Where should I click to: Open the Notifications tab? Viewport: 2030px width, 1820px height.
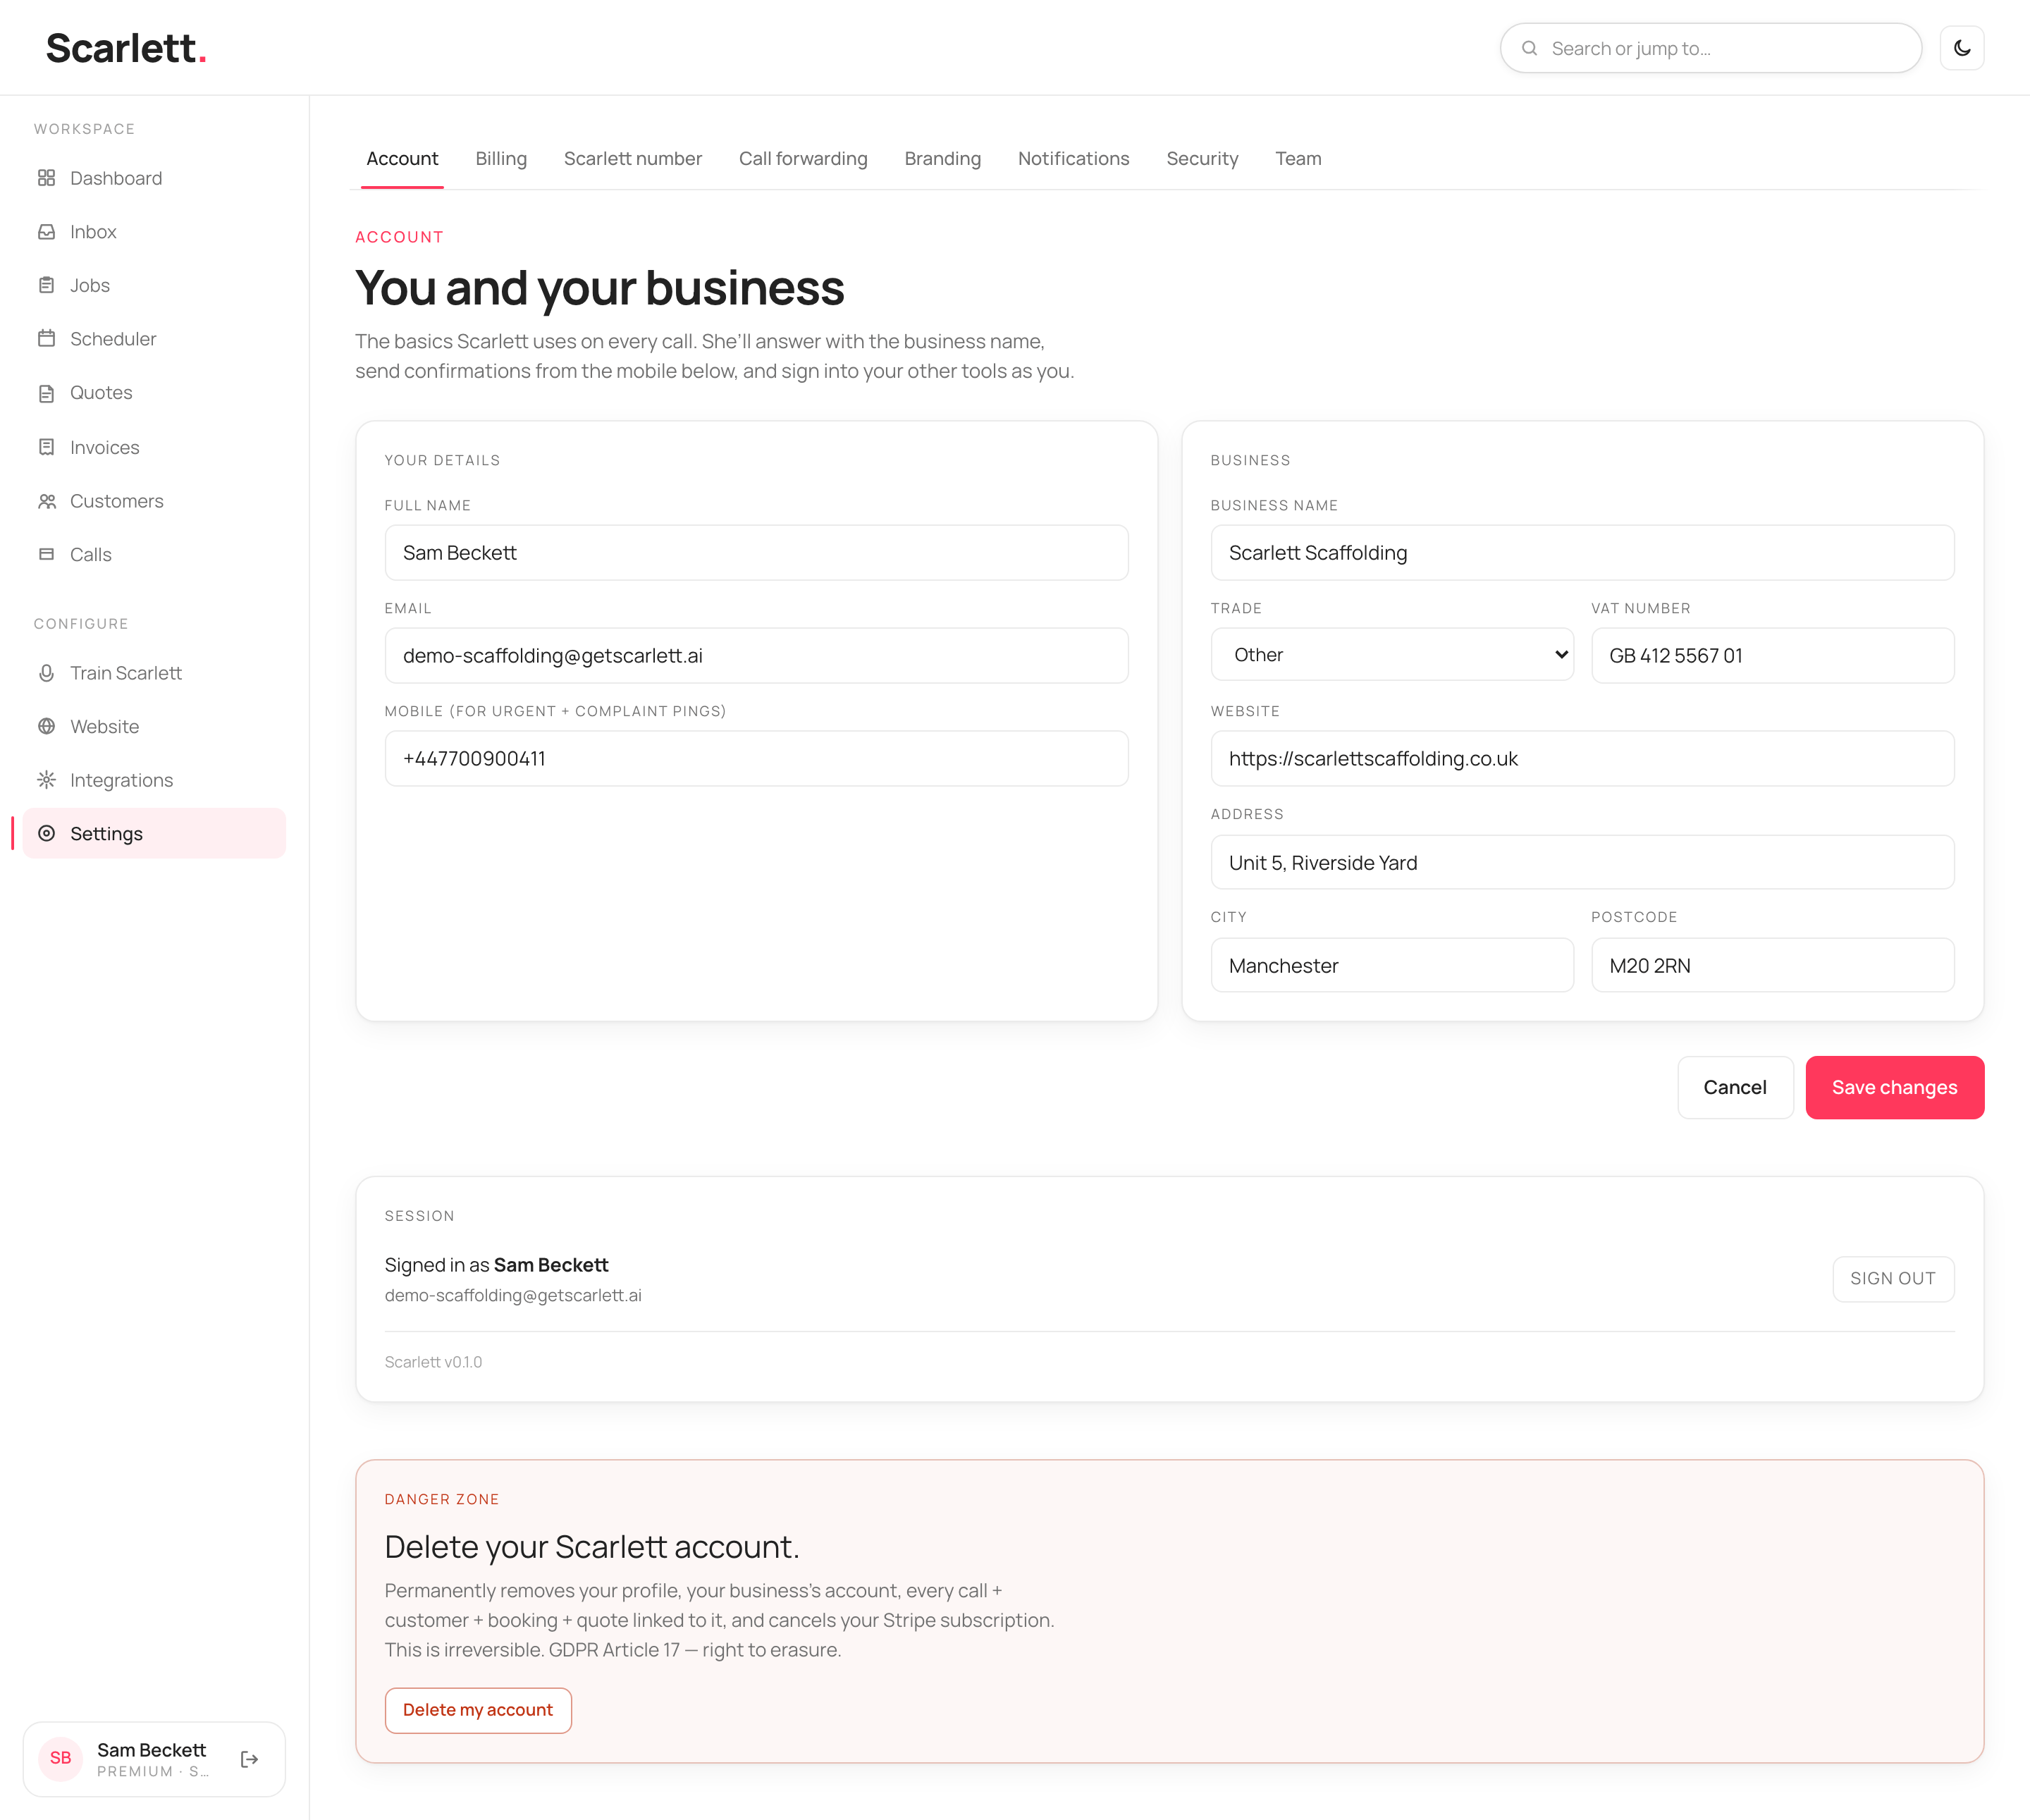(x=1074, y=159)
